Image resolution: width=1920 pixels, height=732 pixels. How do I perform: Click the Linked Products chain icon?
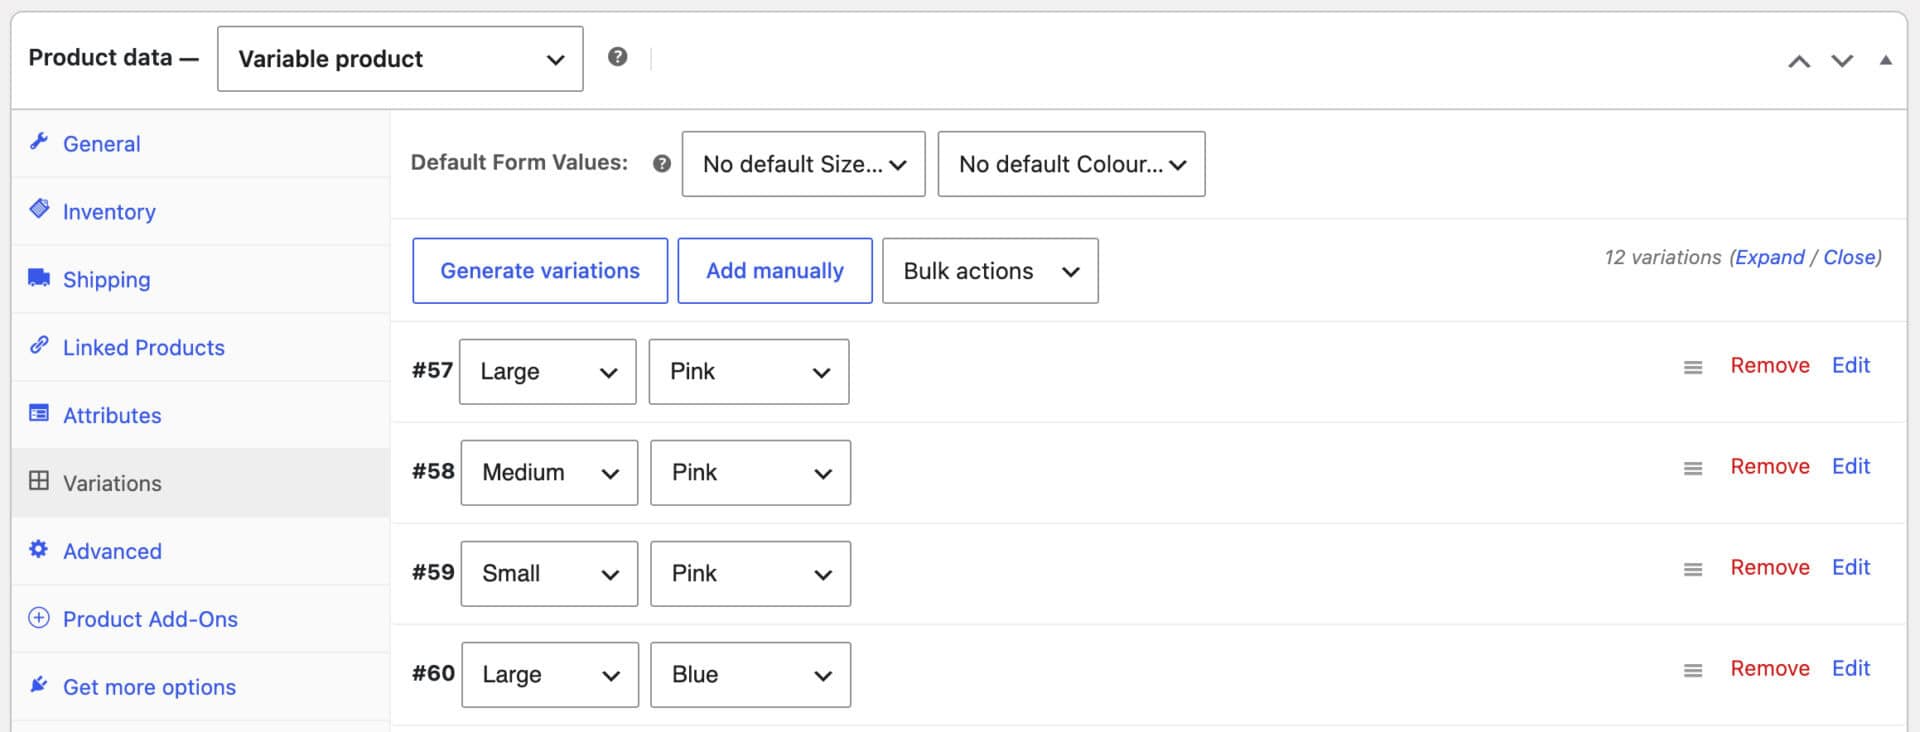click(x=39, y=345)
